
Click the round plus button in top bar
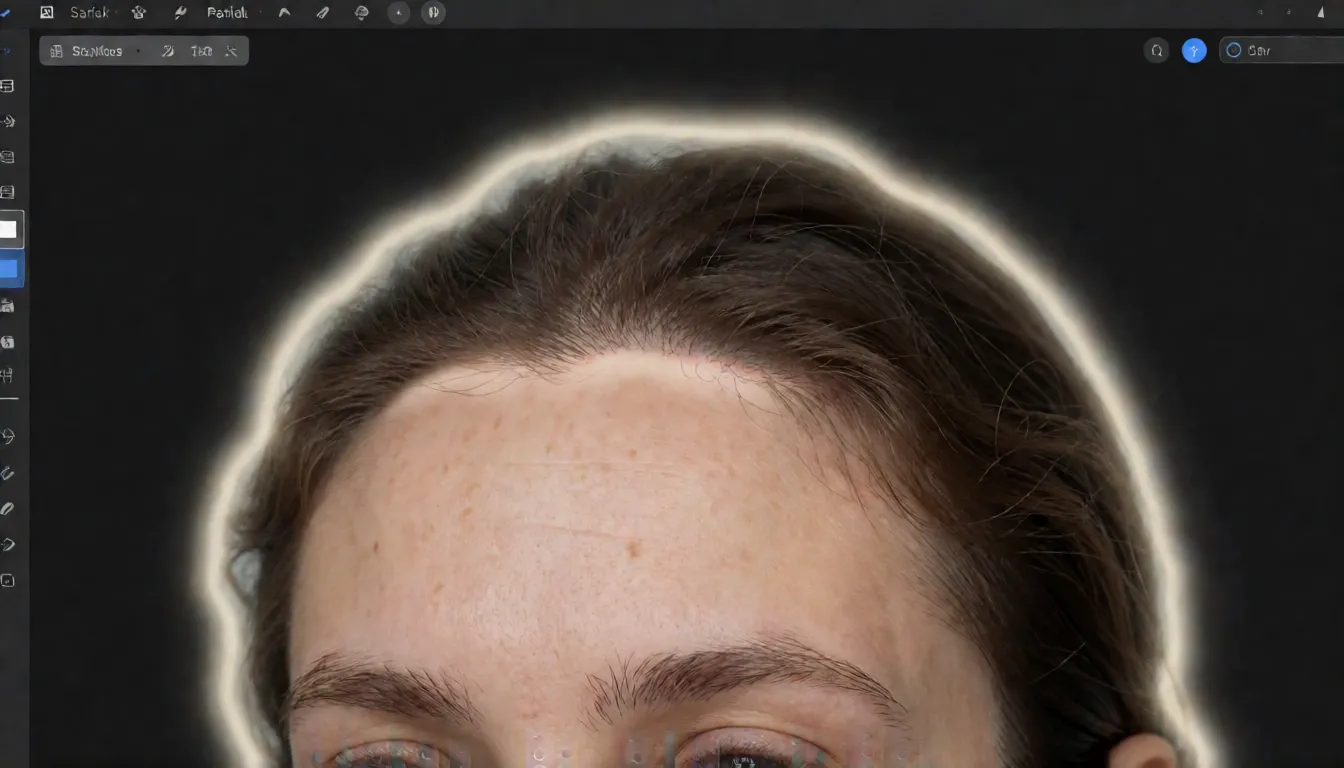click(399, 12)
